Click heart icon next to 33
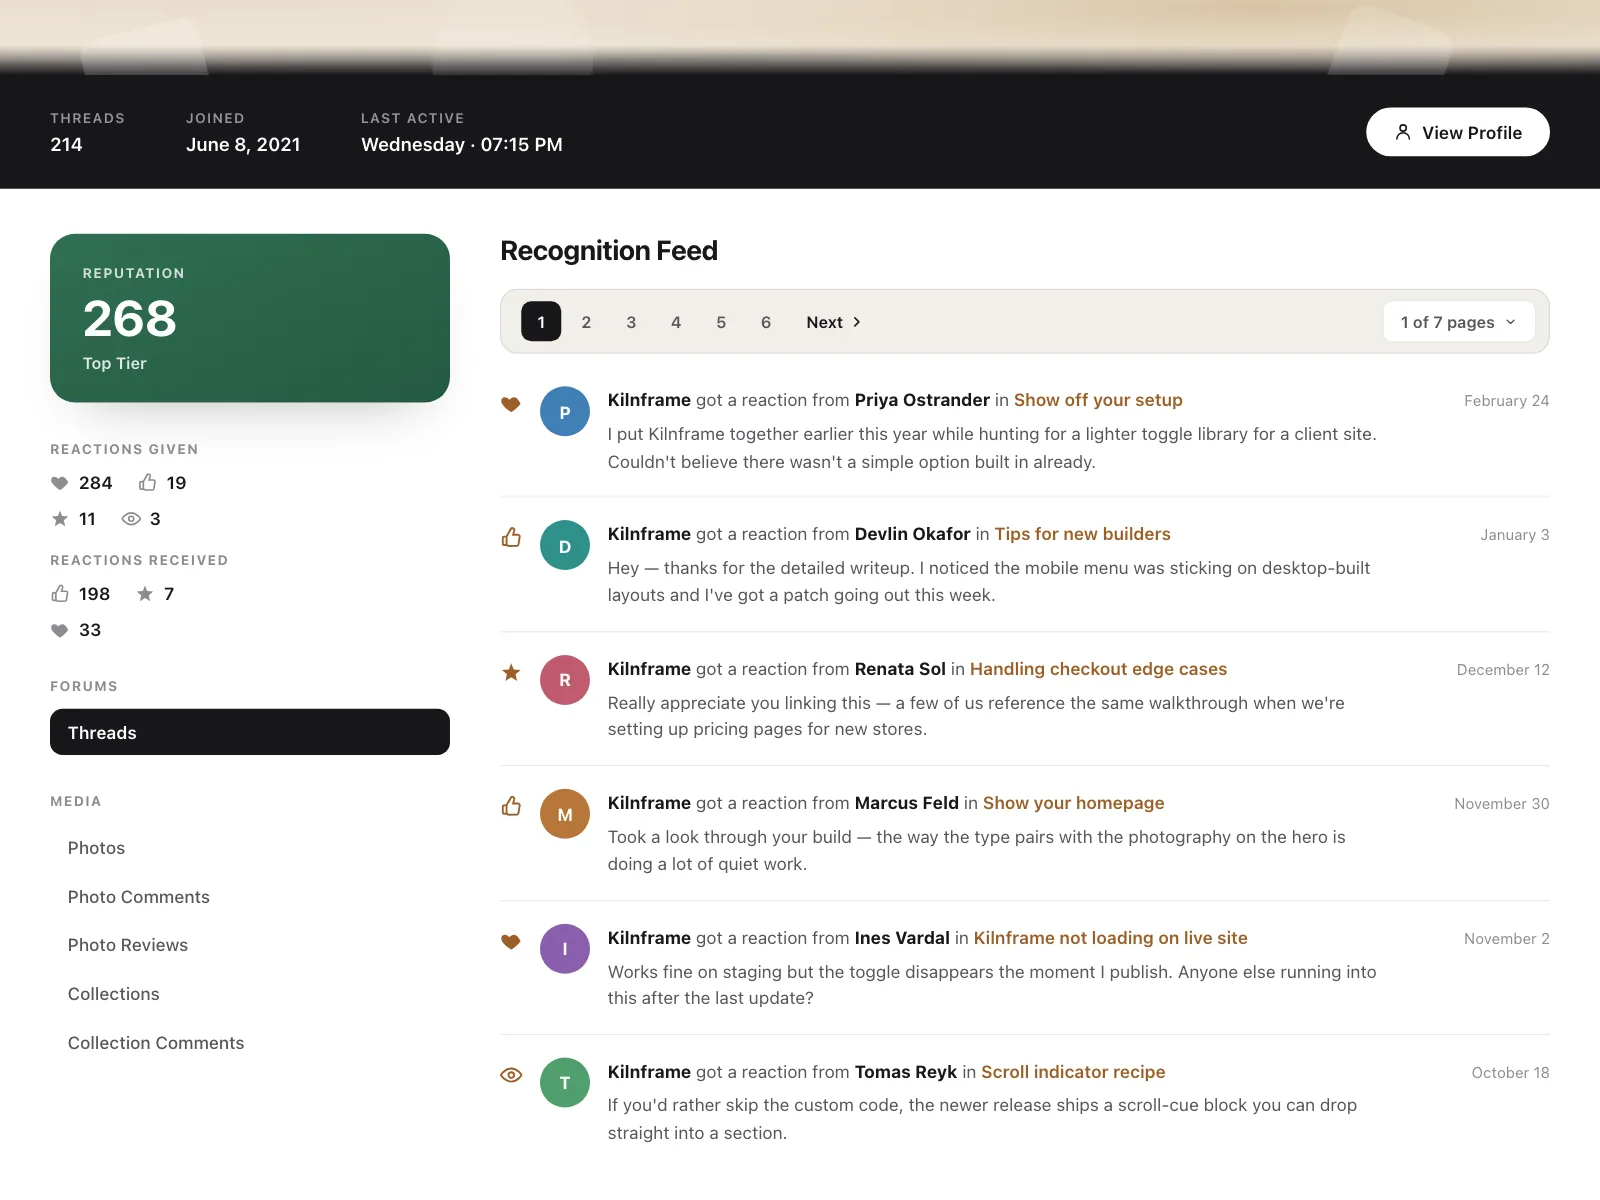This screenshot has width=1600, height=1200. (60, 630)
